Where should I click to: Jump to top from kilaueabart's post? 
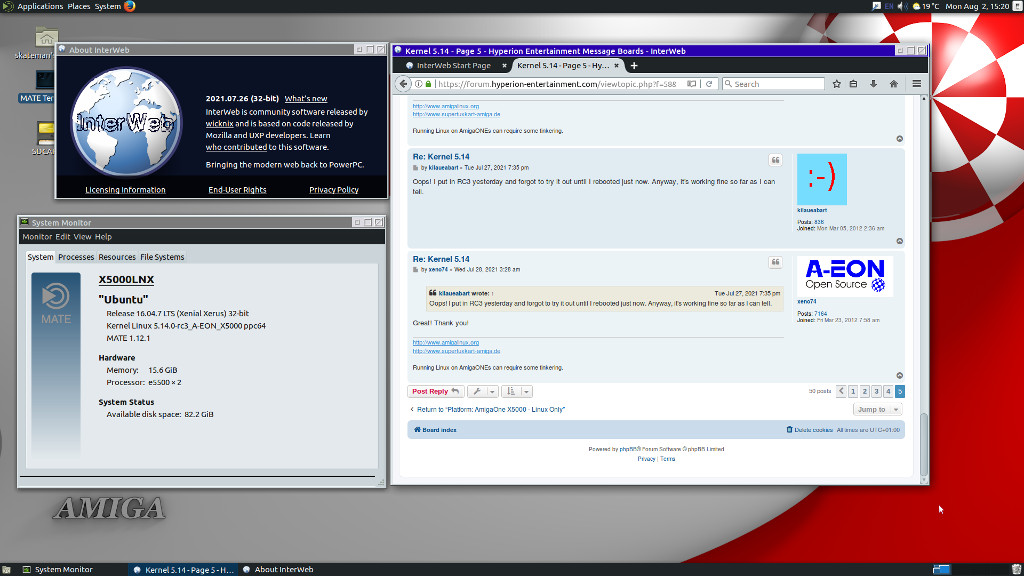(899, 241)
